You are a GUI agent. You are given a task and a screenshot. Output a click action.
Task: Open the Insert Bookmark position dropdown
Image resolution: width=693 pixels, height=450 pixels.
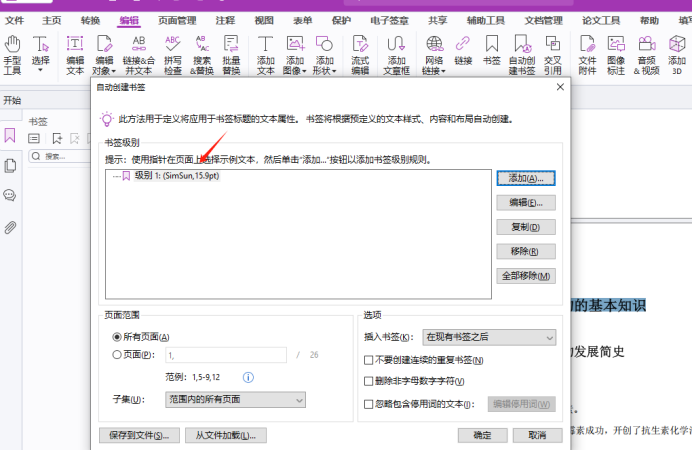tap(488, 338)
